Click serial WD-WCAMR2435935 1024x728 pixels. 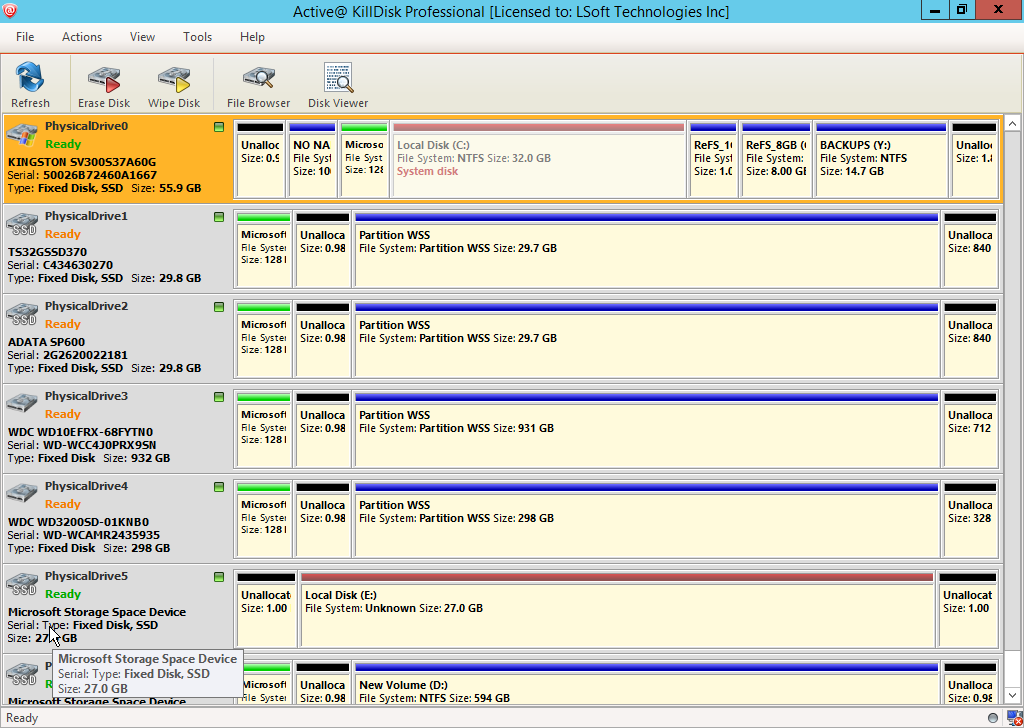point(101,535)
